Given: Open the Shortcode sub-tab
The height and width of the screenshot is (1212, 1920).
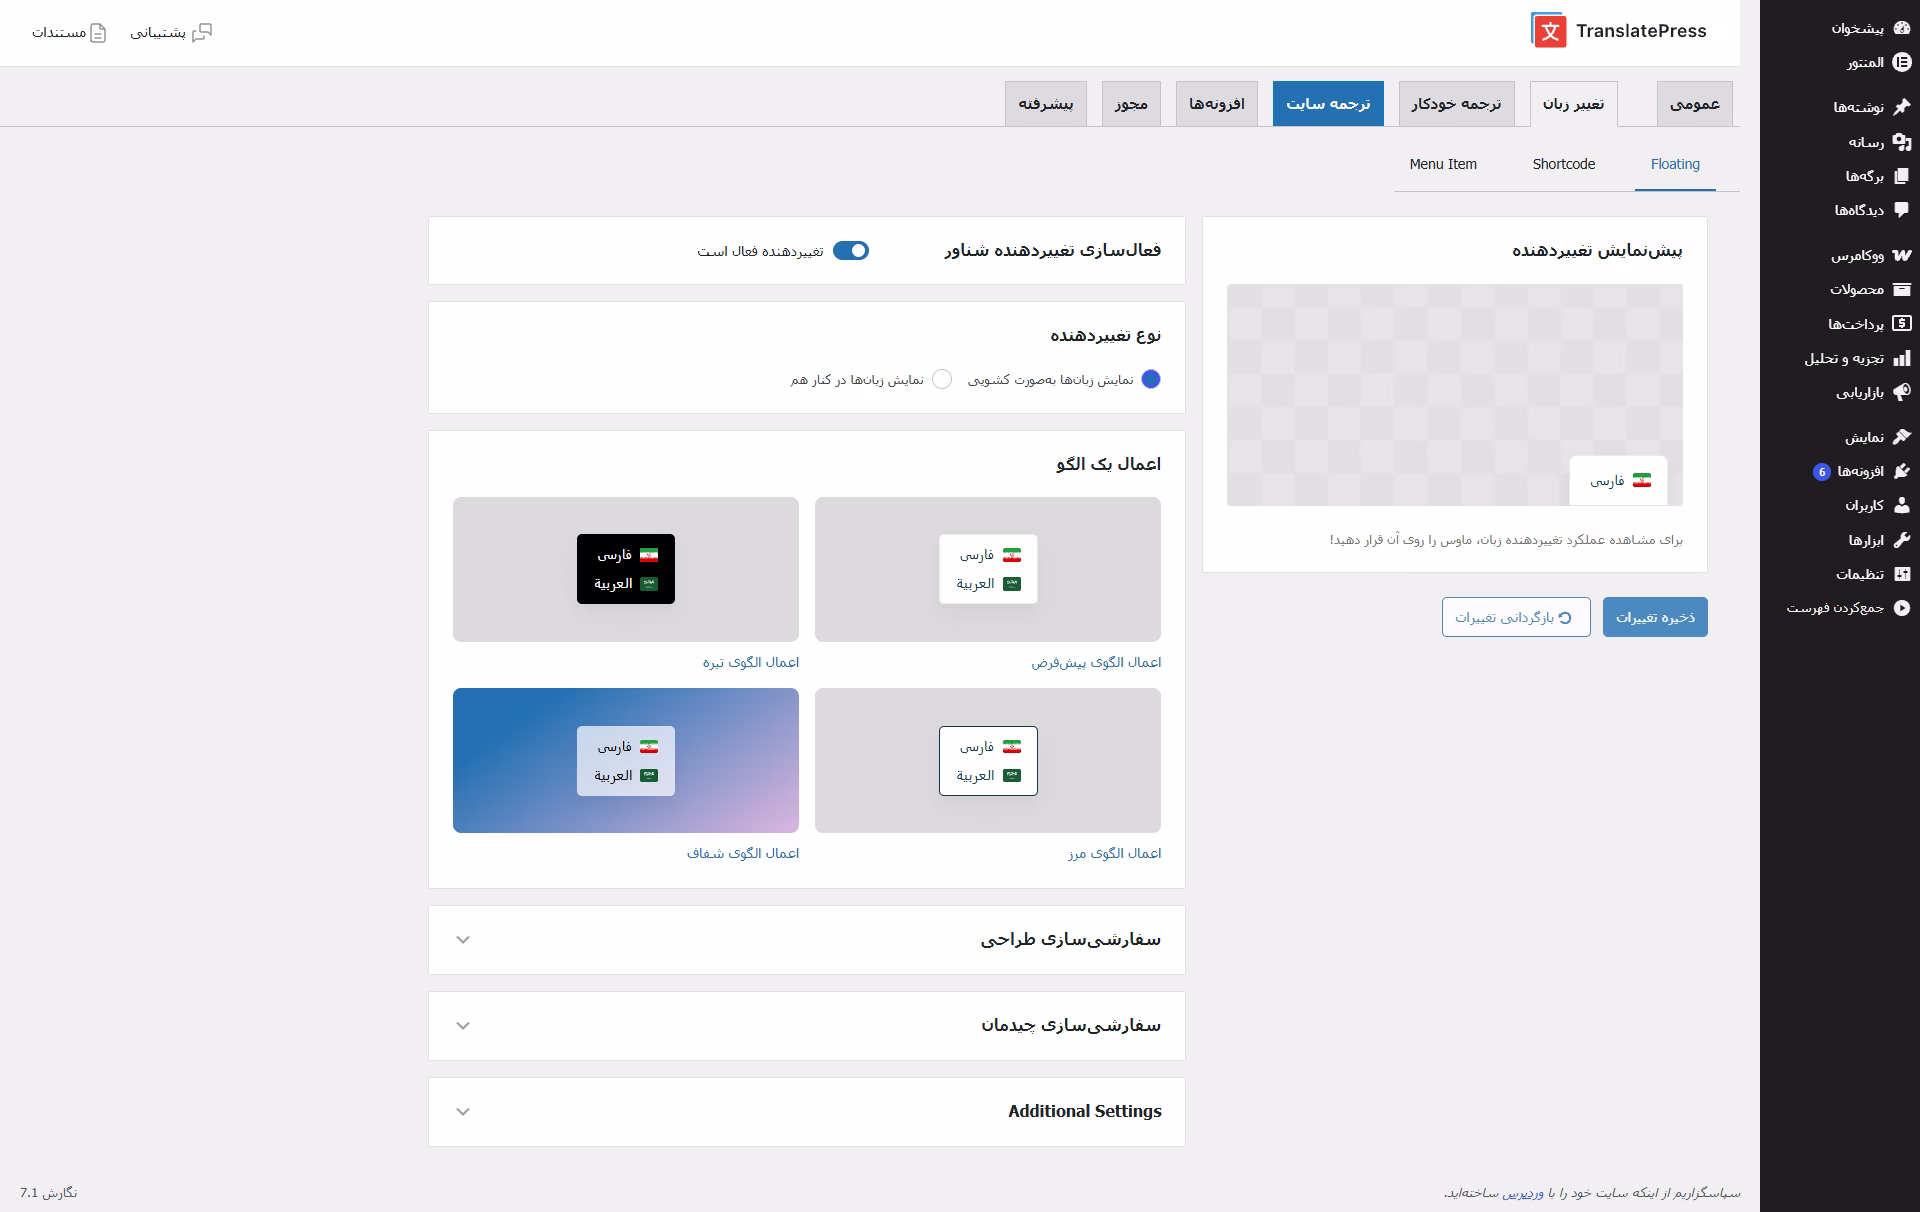Looking at the screenshot, I should [x=1564, y=164].
